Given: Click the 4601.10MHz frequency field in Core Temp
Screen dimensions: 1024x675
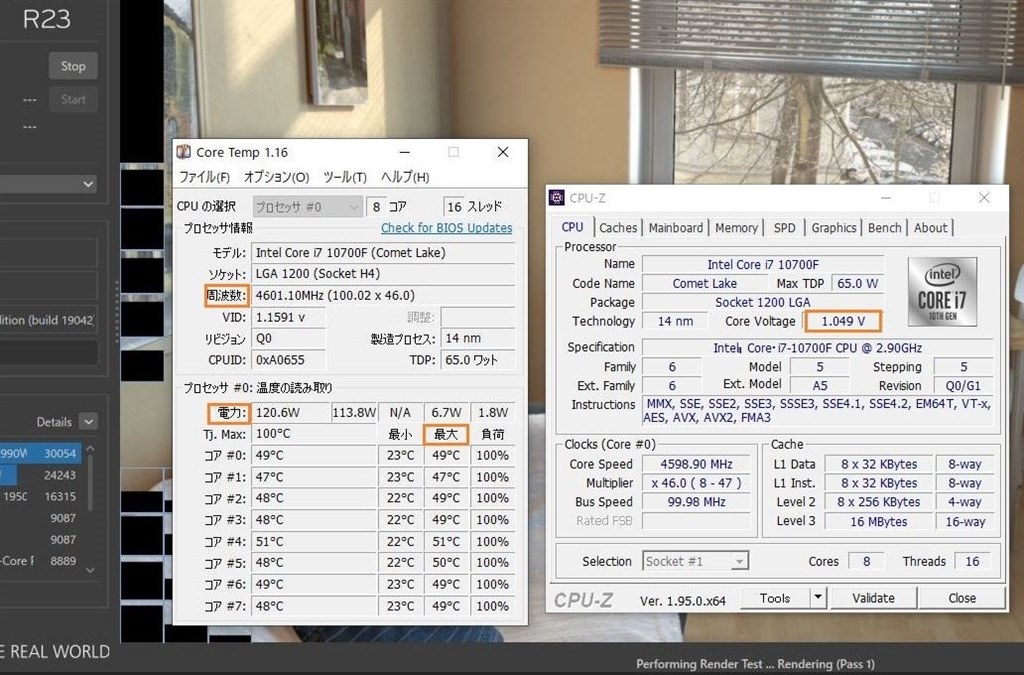Looking at the screenshot, I should click(383, 295).
